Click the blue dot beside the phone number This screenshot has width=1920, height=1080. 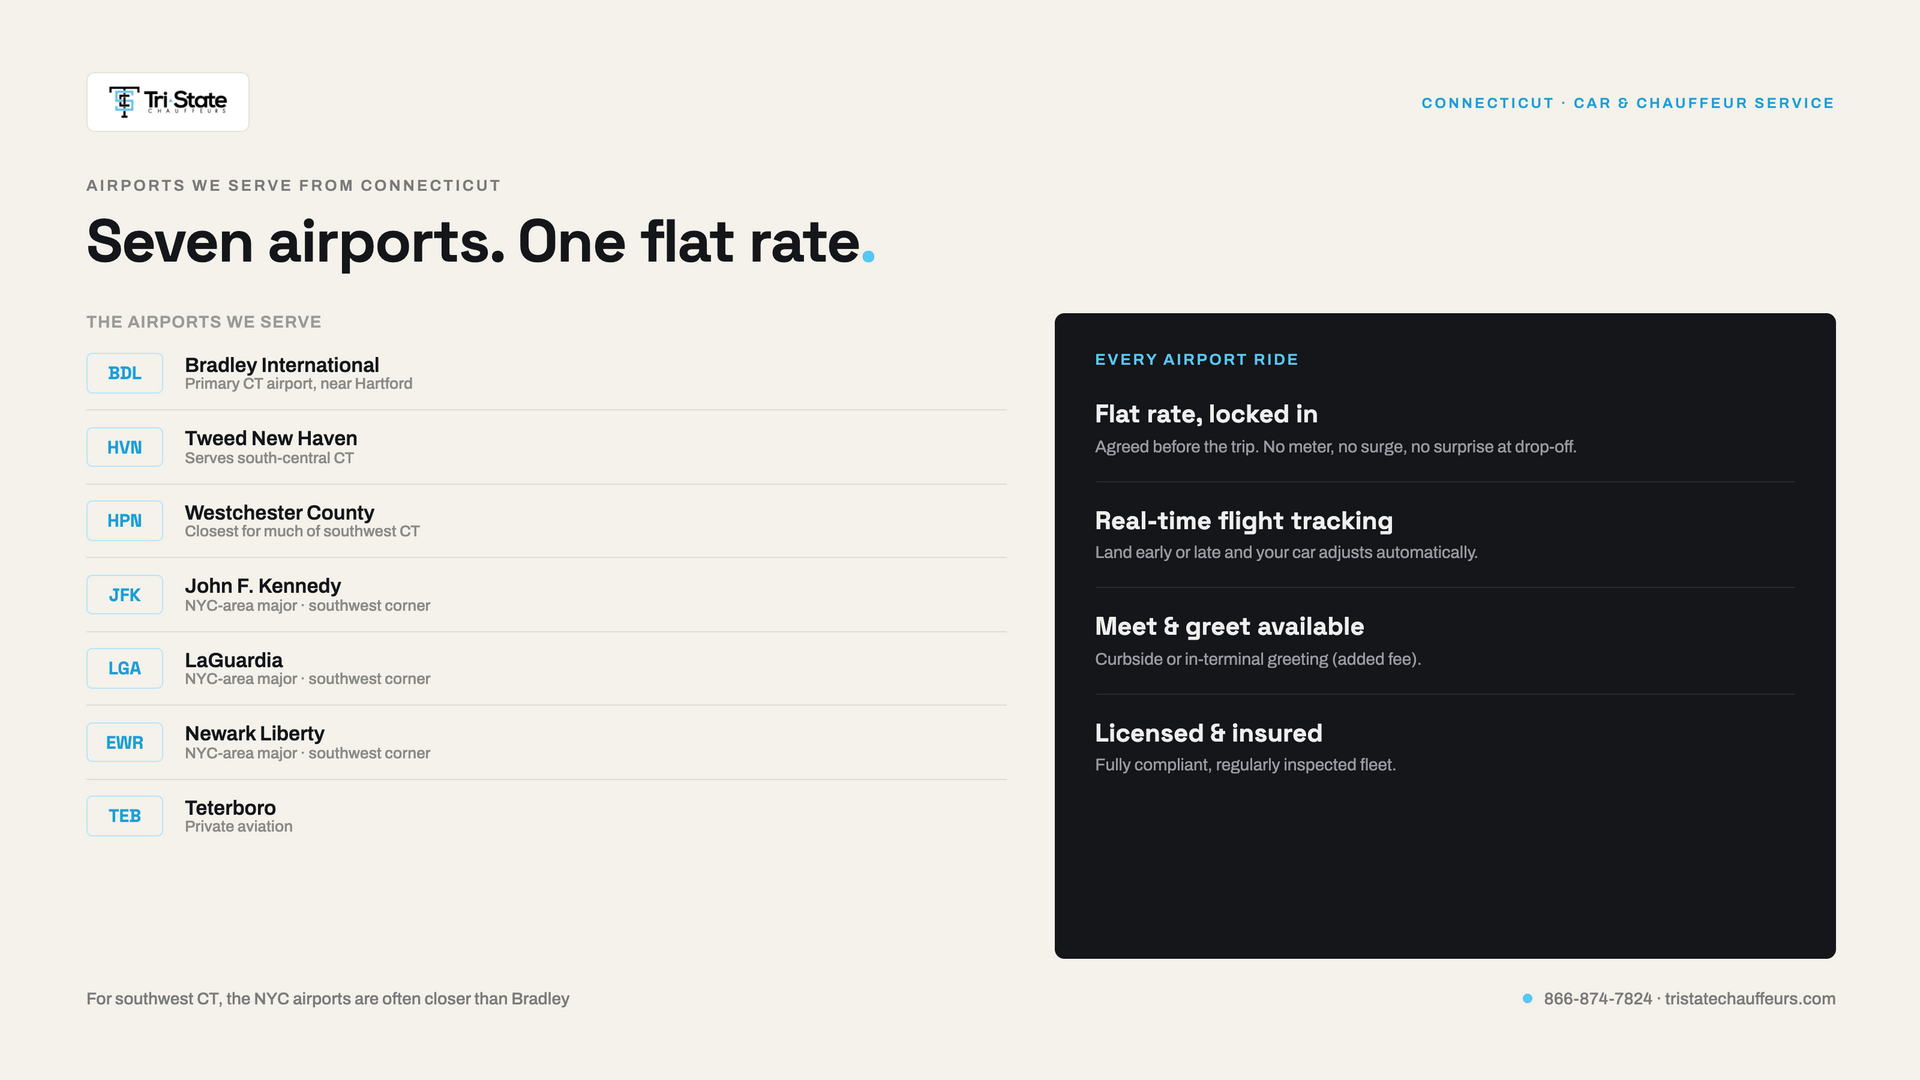tap(1527, 998)
